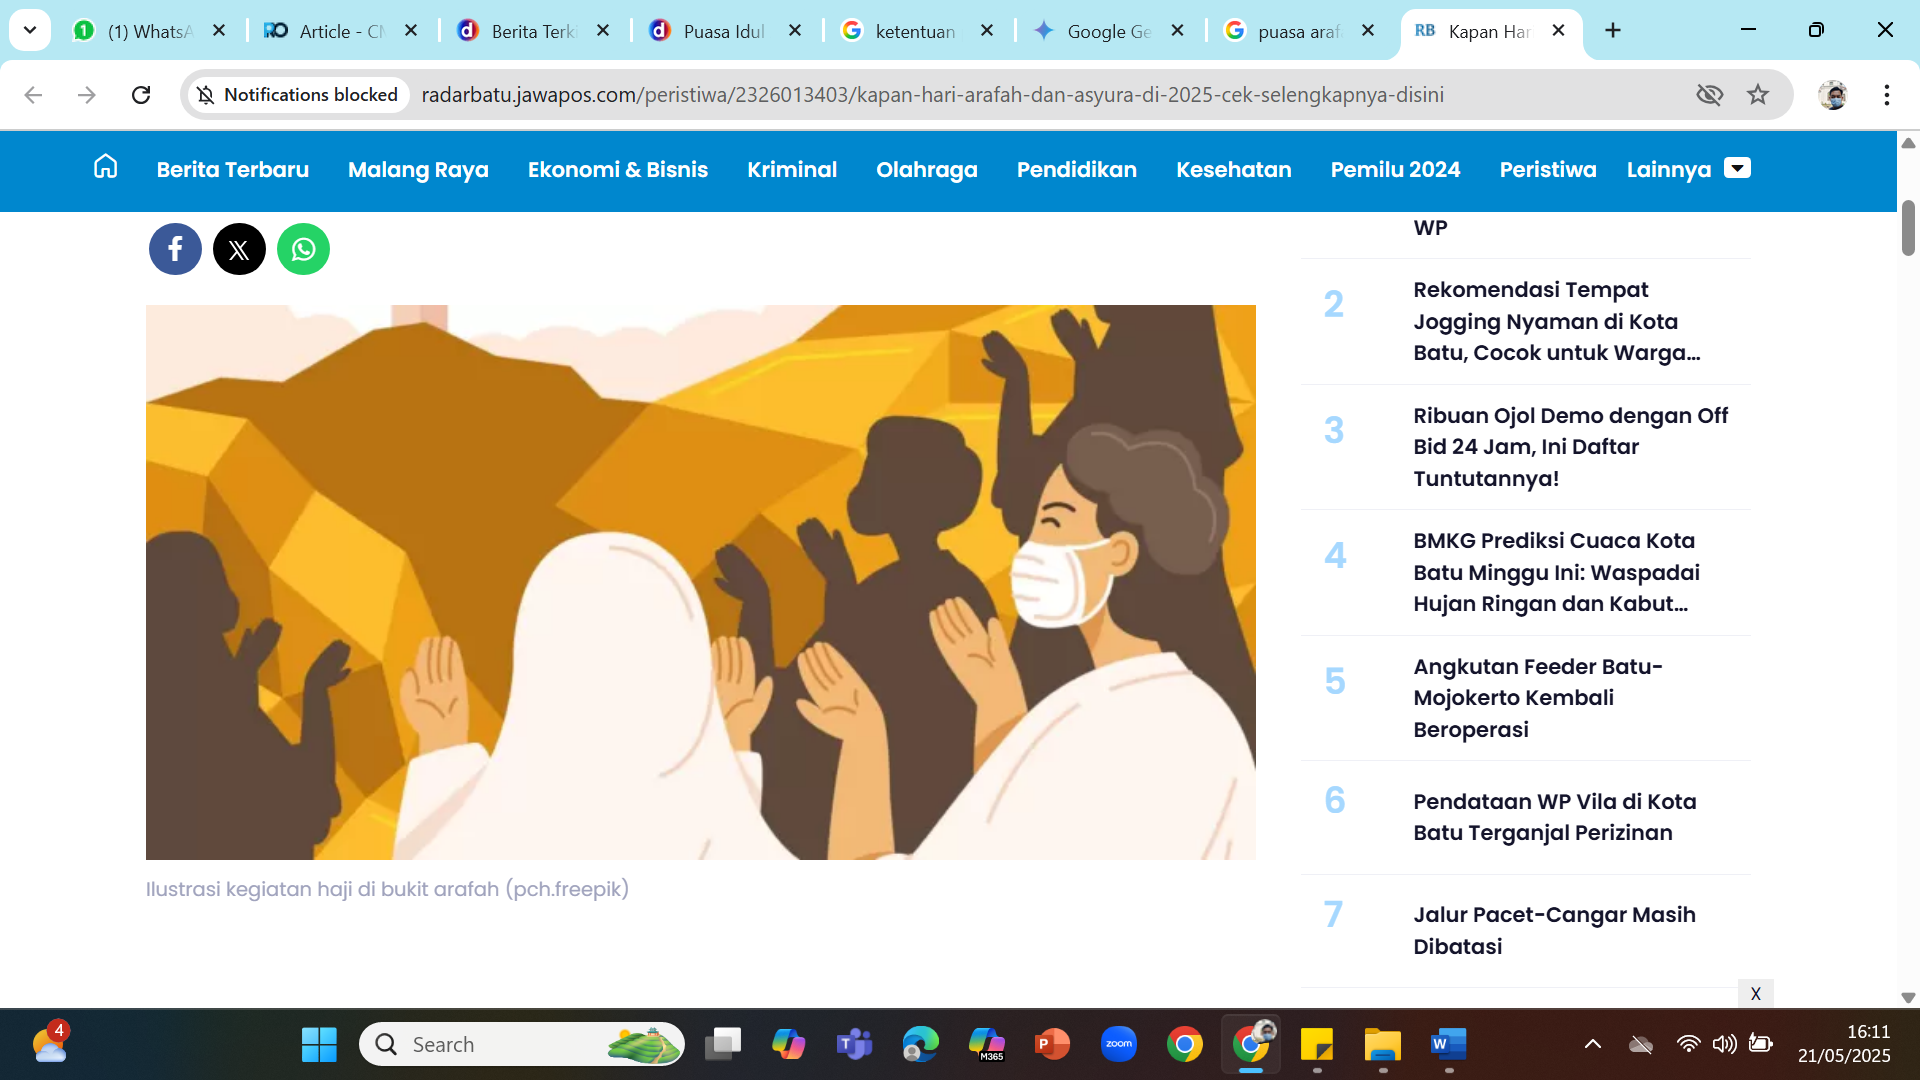Share the article on X
Screen dimensions: 1920x1080
[239, 248]
